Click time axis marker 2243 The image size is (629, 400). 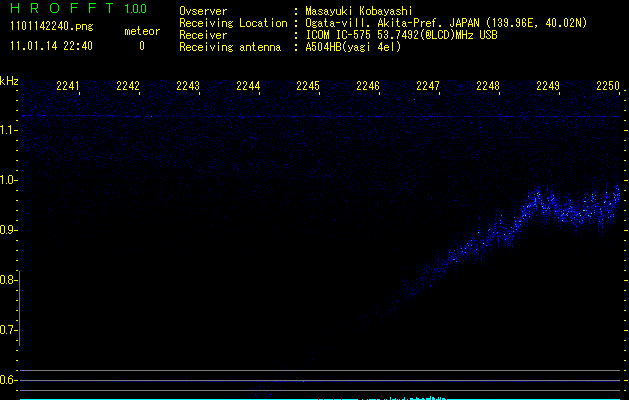[x=188, y=86]
